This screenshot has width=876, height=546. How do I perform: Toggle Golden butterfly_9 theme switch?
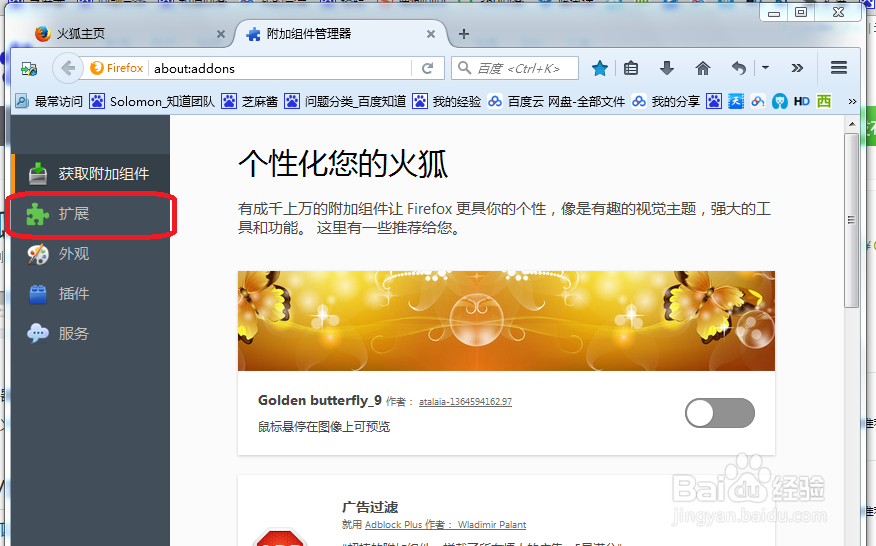click(x=720, y=413)
